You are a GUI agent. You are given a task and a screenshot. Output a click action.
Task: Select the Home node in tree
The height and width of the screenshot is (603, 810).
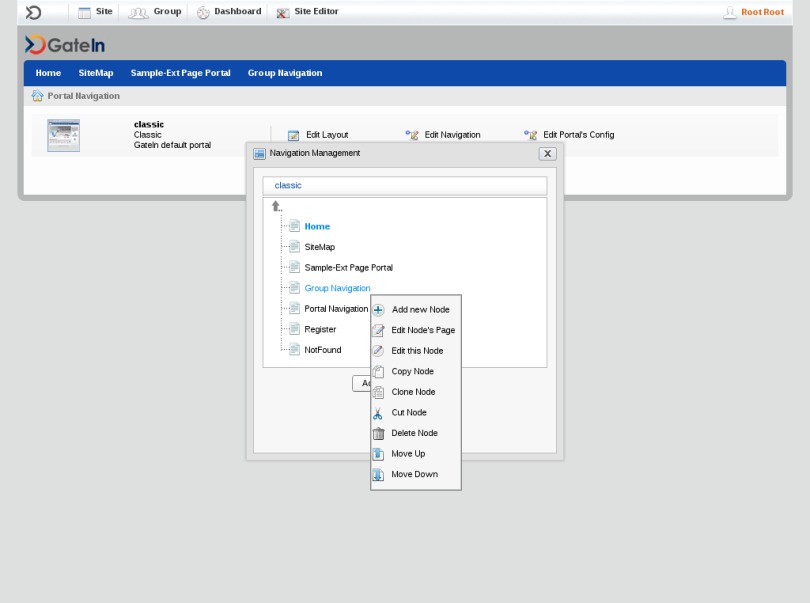pyautogui.click(x=317, y=227)
